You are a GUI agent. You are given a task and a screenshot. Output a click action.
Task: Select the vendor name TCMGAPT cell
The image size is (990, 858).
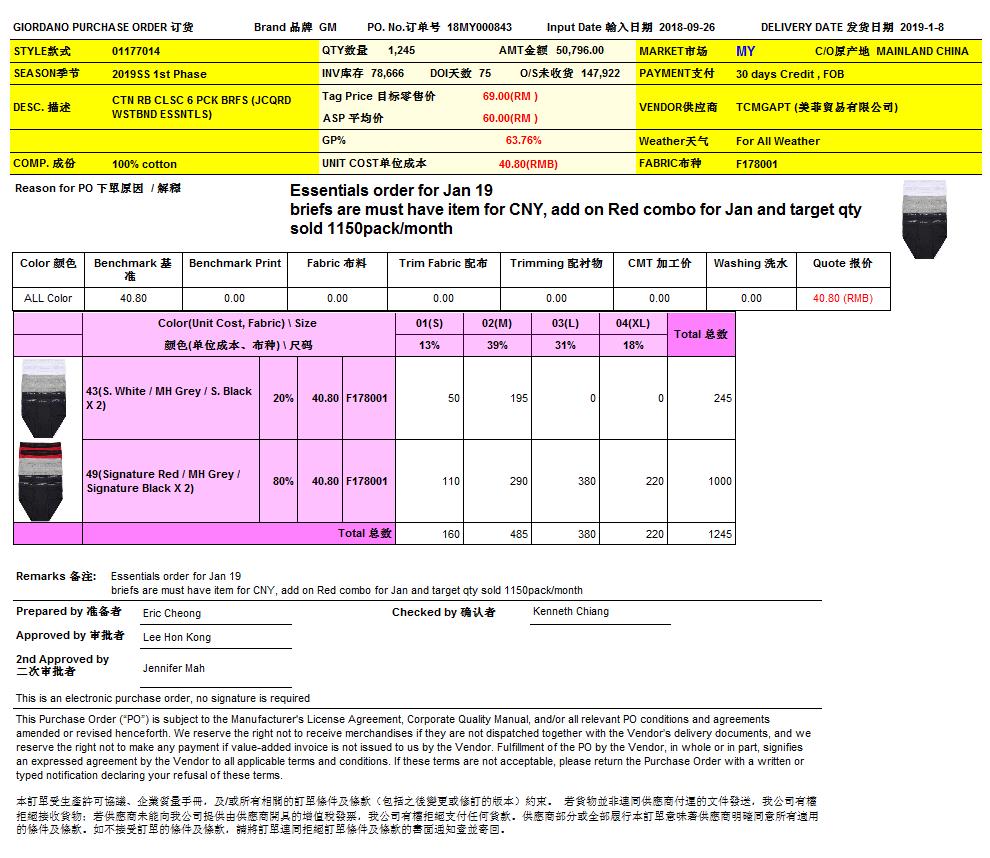(x=816, y=107)
